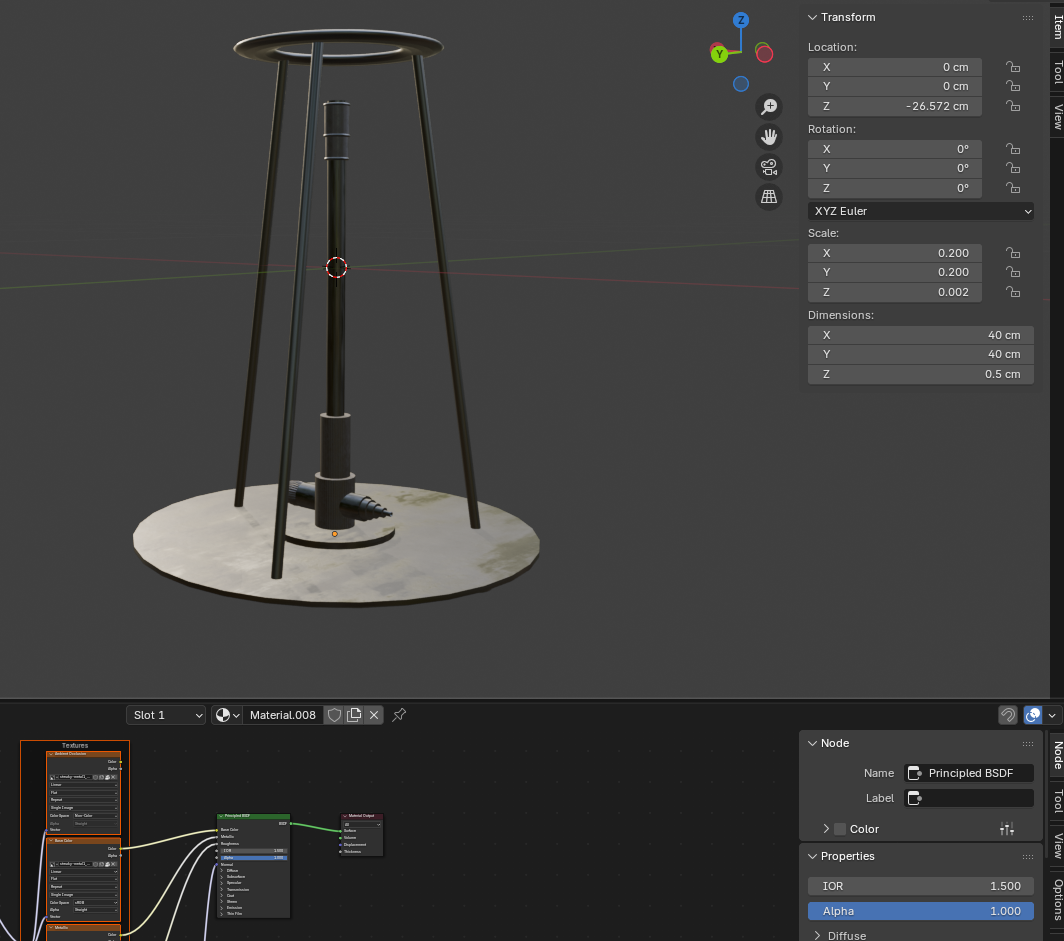This screenshot has width=1064, height=941.
Task: Click the pan view hand icon
Action: click(x=768, y=136)
